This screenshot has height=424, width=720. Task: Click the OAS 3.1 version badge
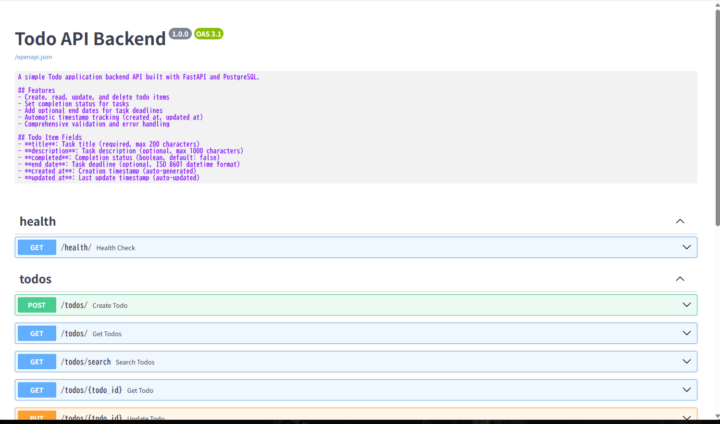(209, 34)
